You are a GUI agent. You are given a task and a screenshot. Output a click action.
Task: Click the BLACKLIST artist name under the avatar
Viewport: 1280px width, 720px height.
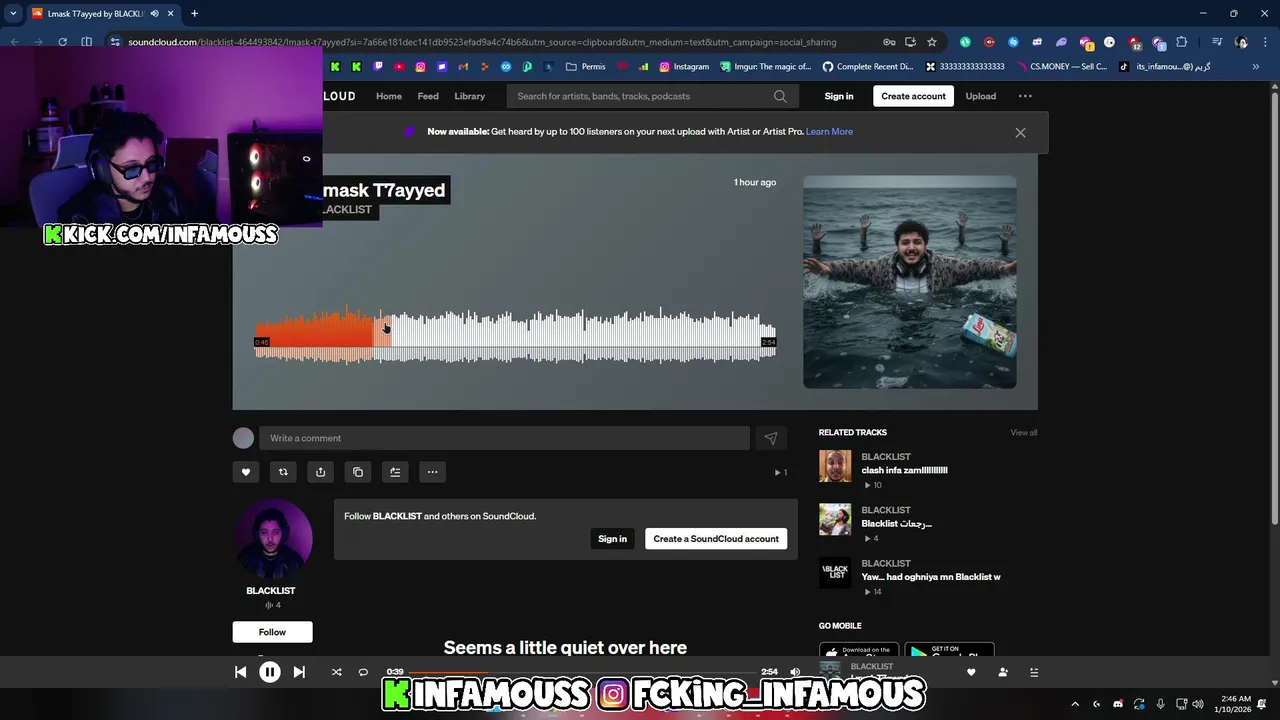pyautogui.click(x=271, y=591)
